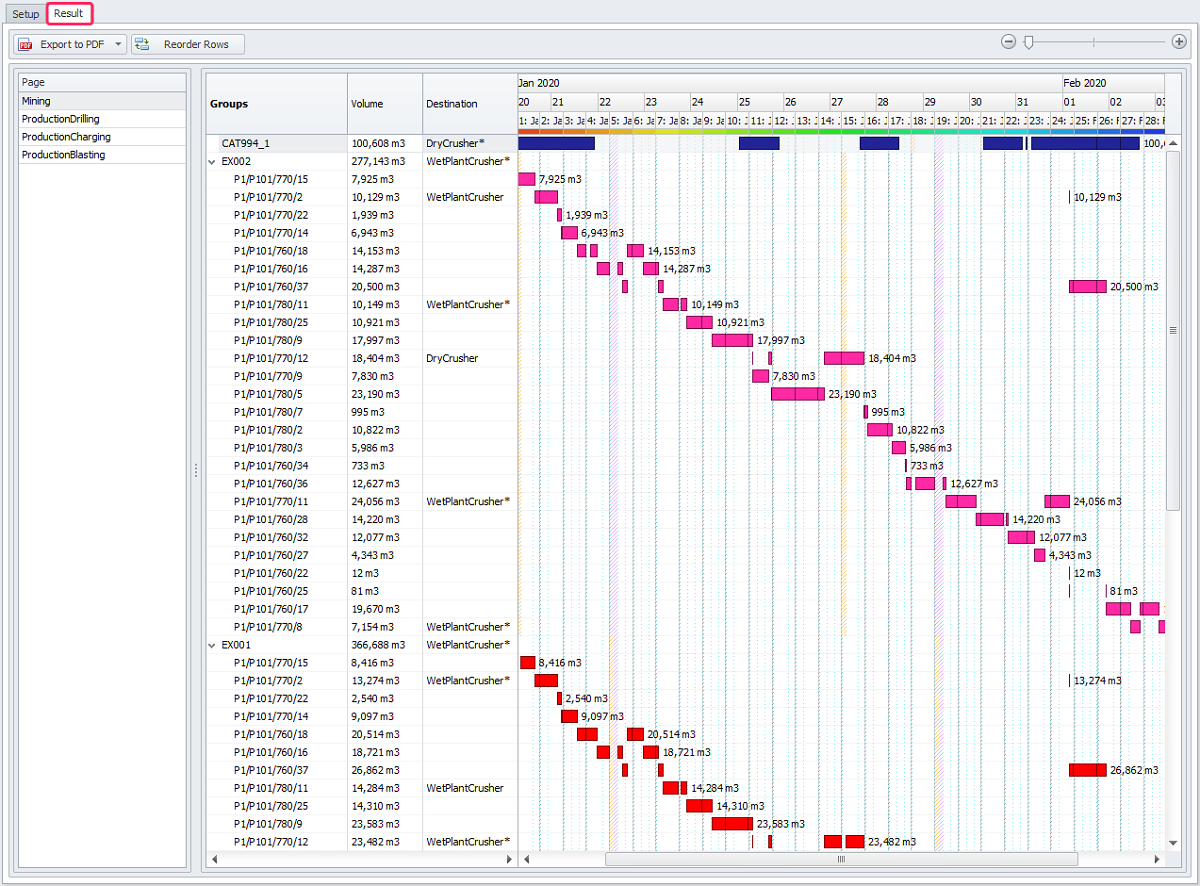Select the Result tab

69,14
